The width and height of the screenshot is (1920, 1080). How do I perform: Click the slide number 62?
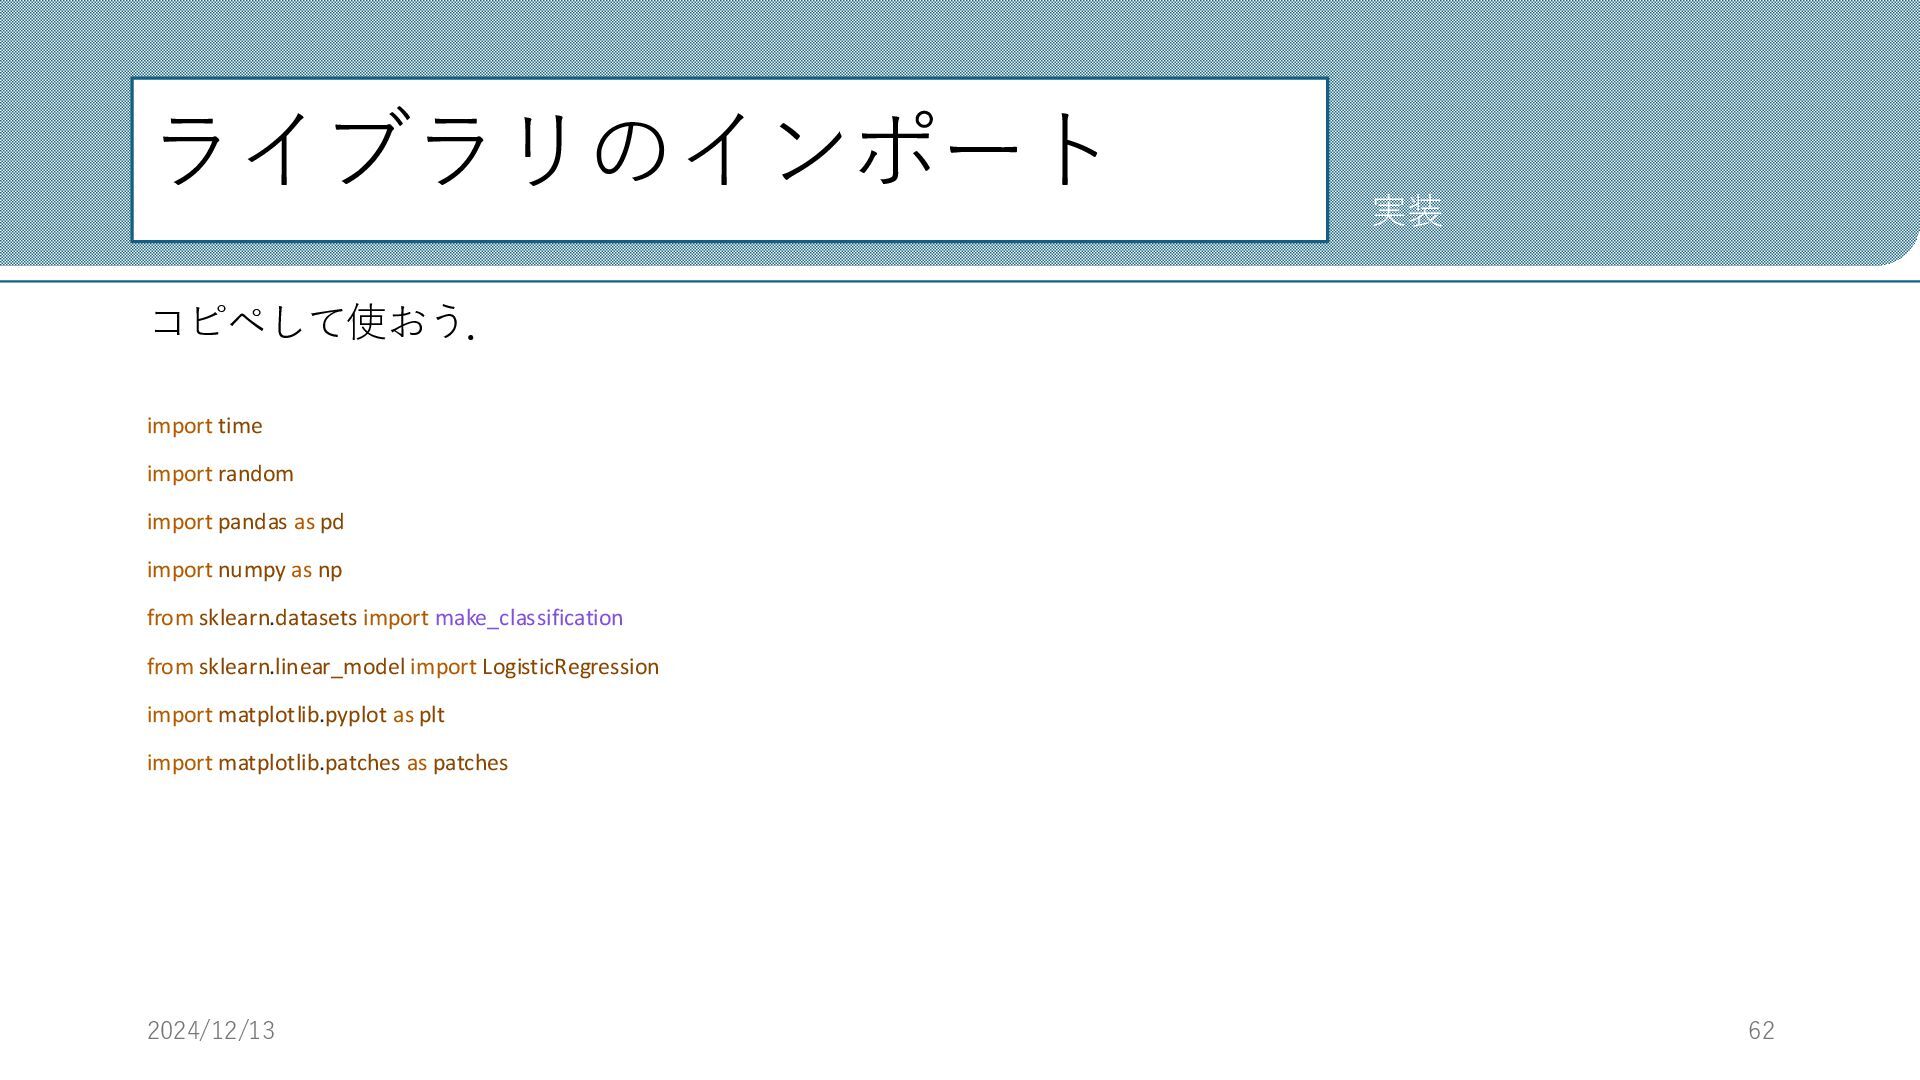pos(1761,1030)
